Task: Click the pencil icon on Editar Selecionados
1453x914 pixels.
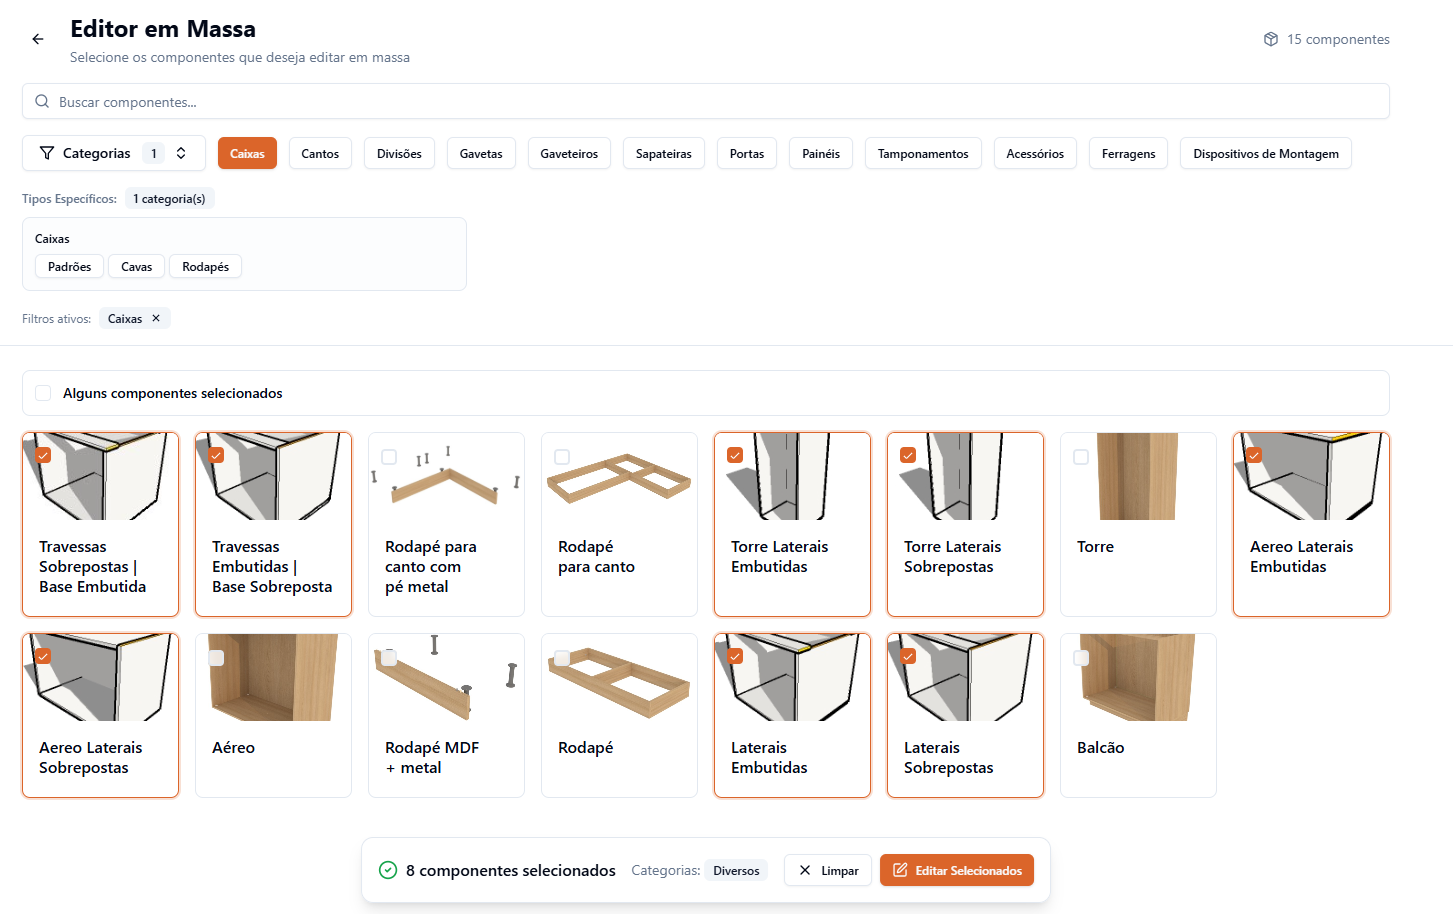Action: (900, 870)
